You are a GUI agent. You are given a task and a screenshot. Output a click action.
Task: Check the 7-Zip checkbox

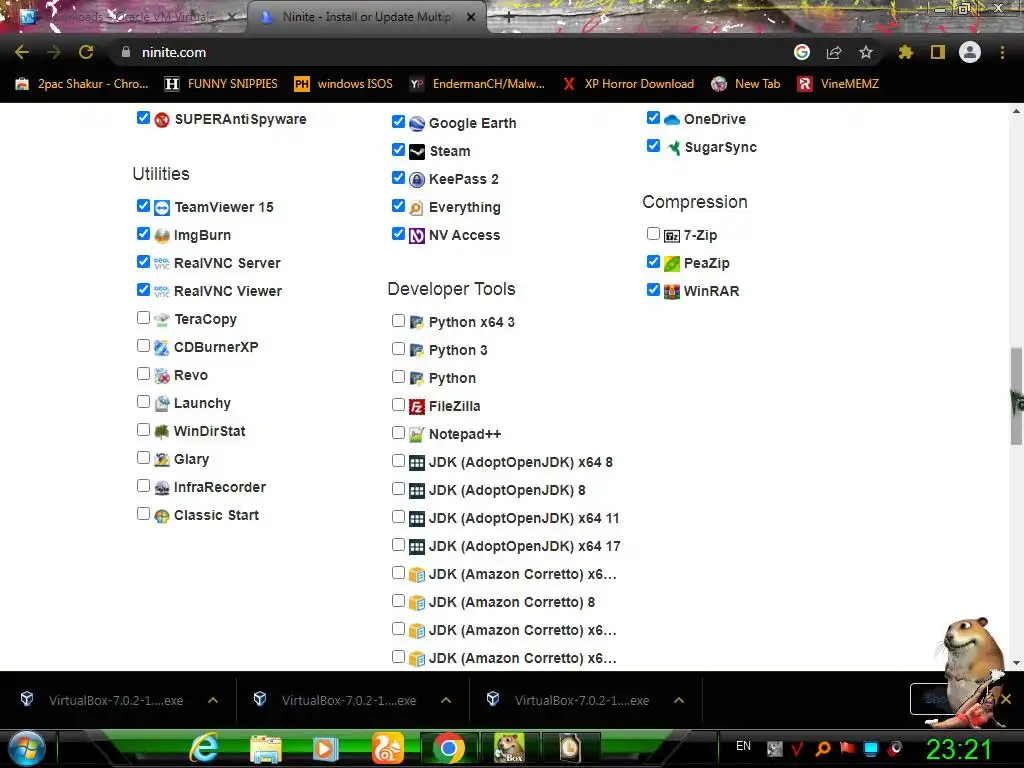(653, 233)
